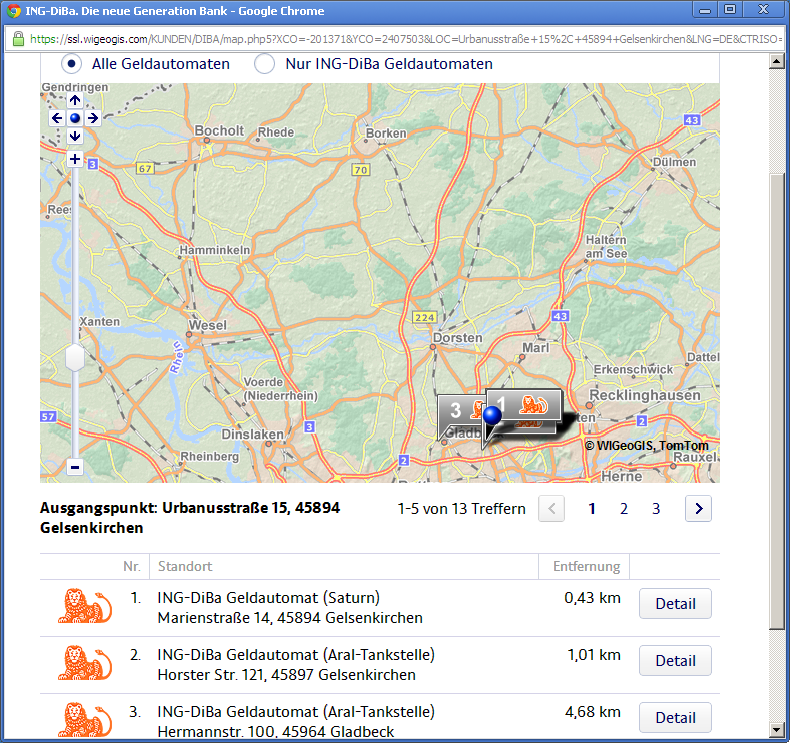Screen dimensions: 790x743
Task: Click the green SSL padlock icon
Action: (18, 39)
